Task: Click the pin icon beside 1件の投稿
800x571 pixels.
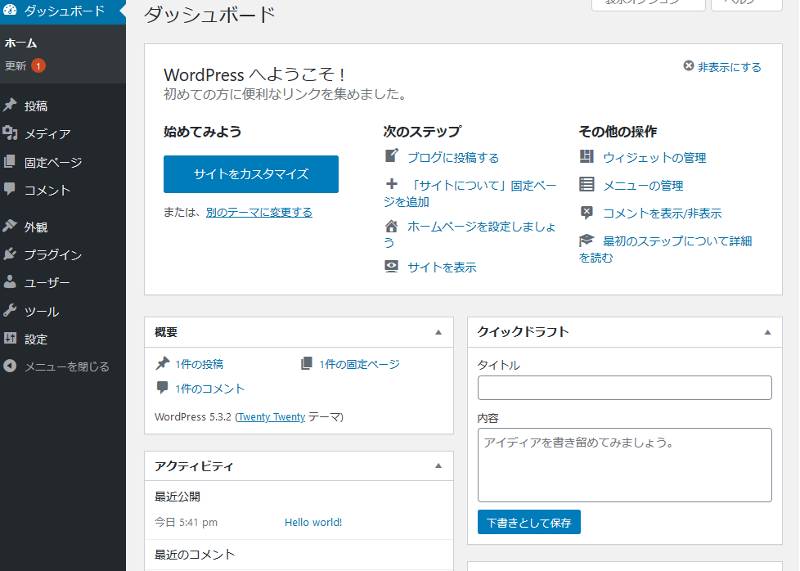Action: coord(162,363)
